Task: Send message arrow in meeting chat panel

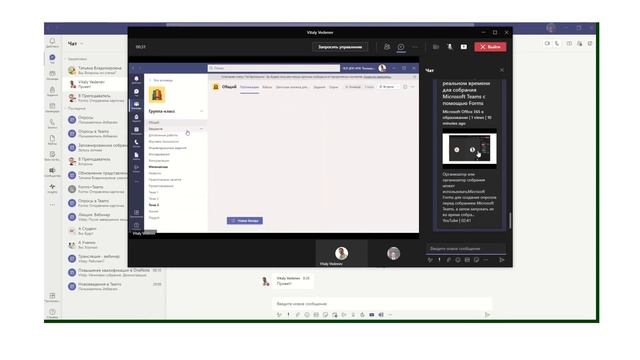Action: [502, 260]
